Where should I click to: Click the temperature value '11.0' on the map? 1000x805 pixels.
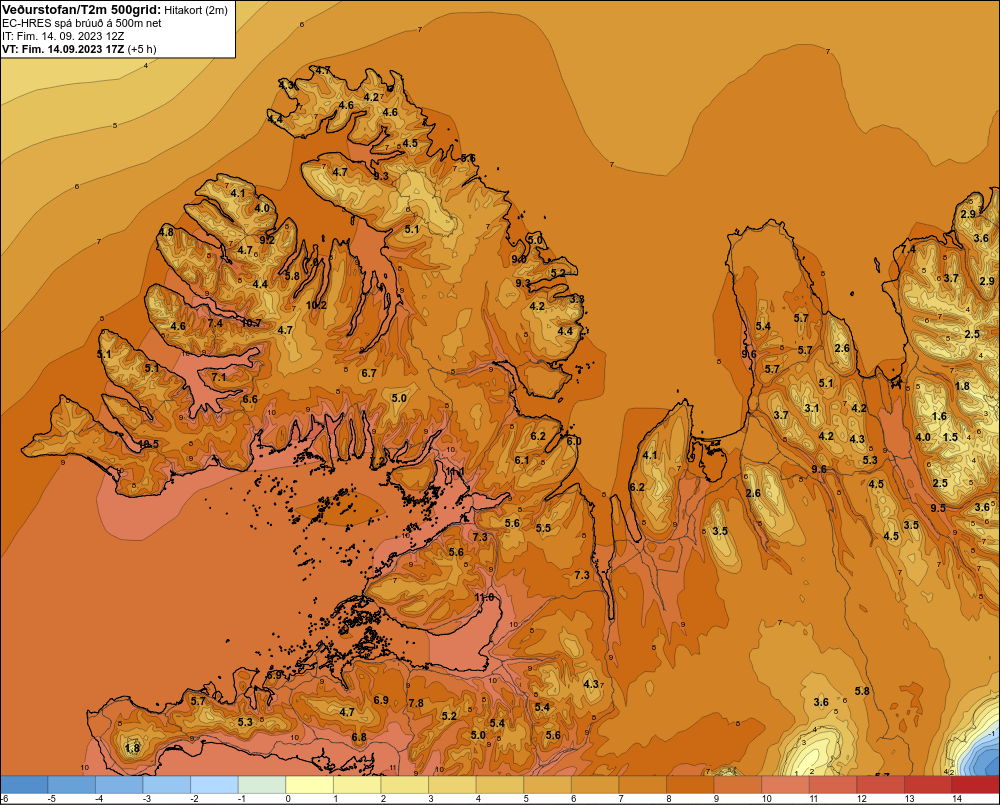[485, 597]
